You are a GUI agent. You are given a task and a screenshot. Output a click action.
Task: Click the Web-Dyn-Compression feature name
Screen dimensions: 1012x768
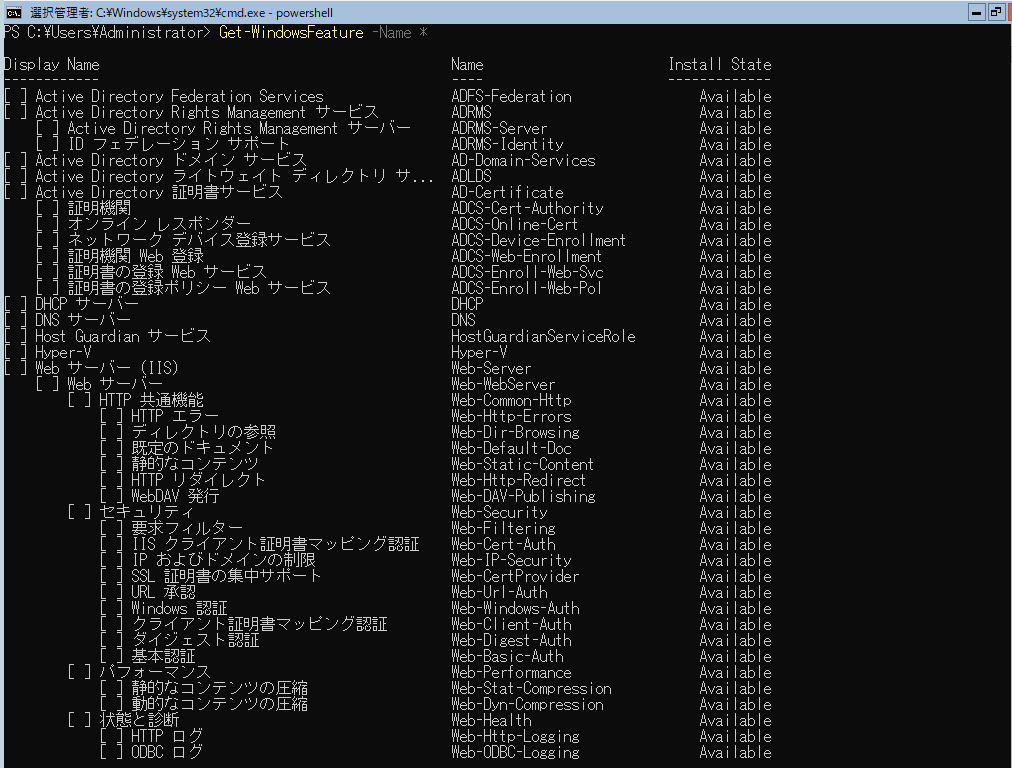coord(527,704)
